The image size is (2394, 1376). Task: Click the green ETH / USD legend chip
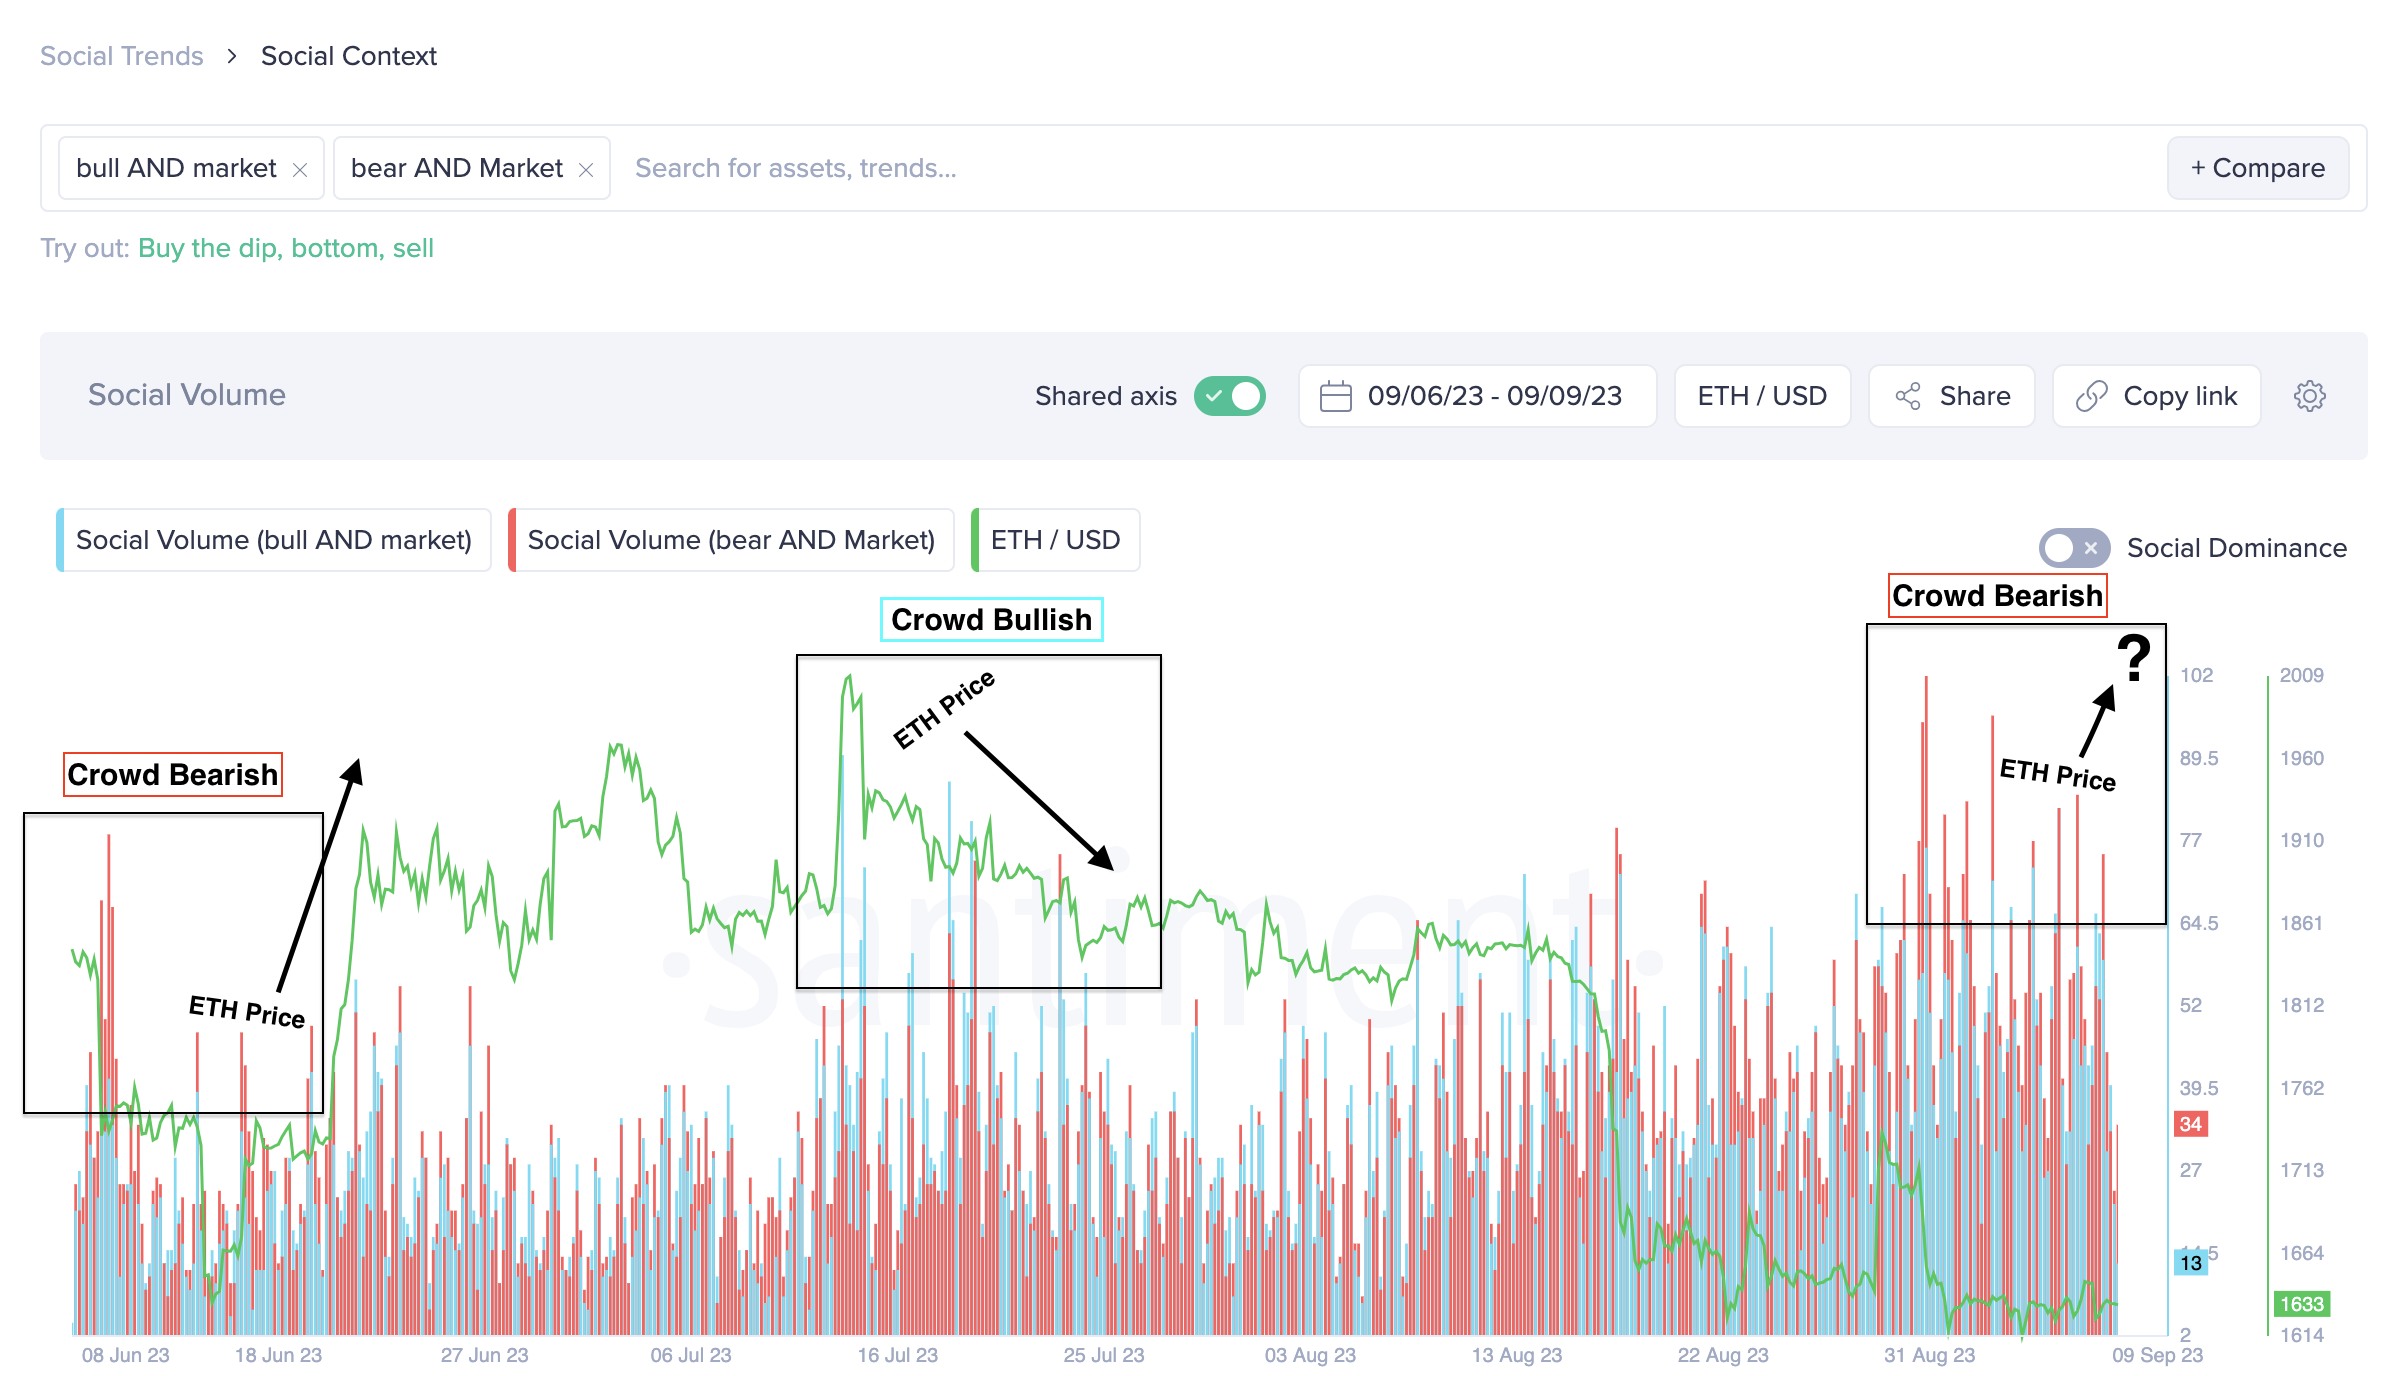(x=1055, y=540)
